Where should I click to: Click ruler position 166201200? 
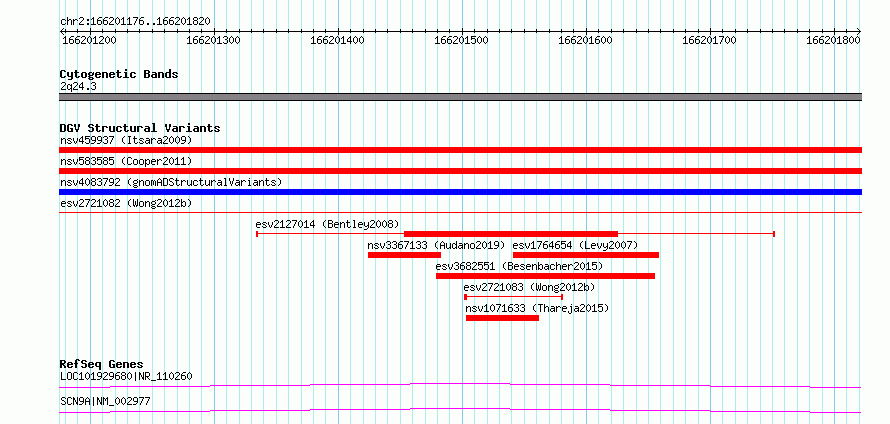87,40
